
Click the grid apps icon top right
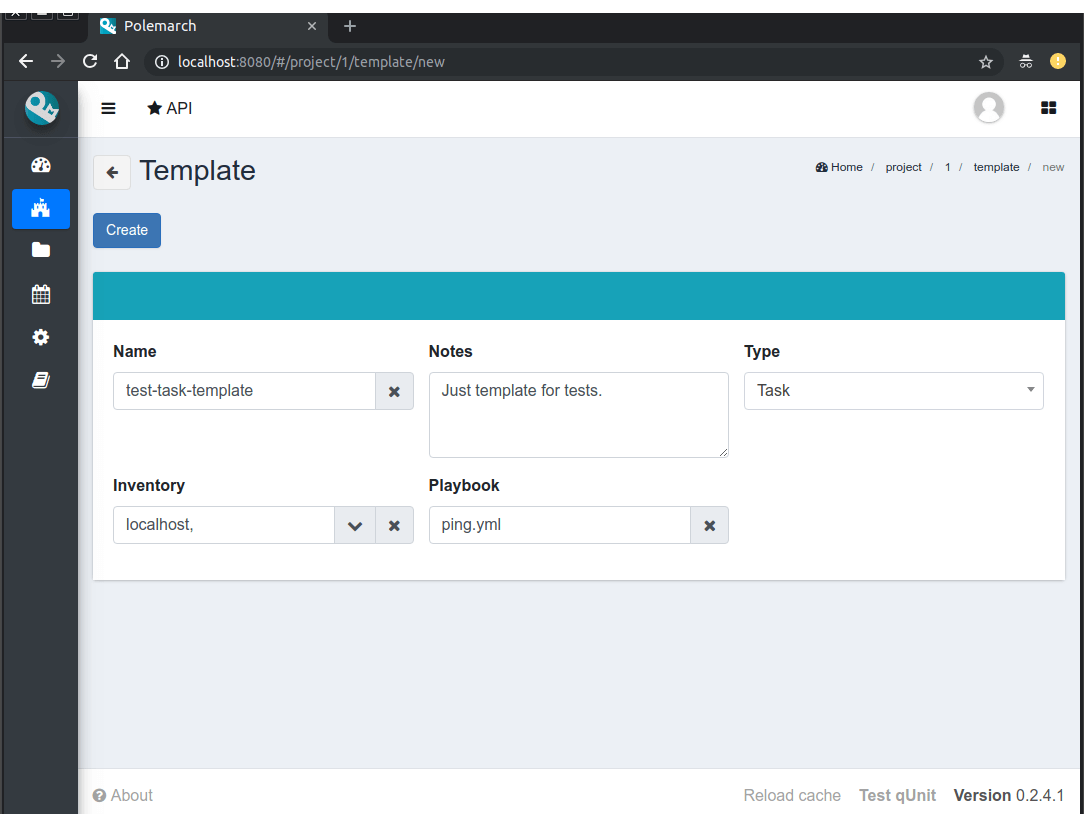1048,107
